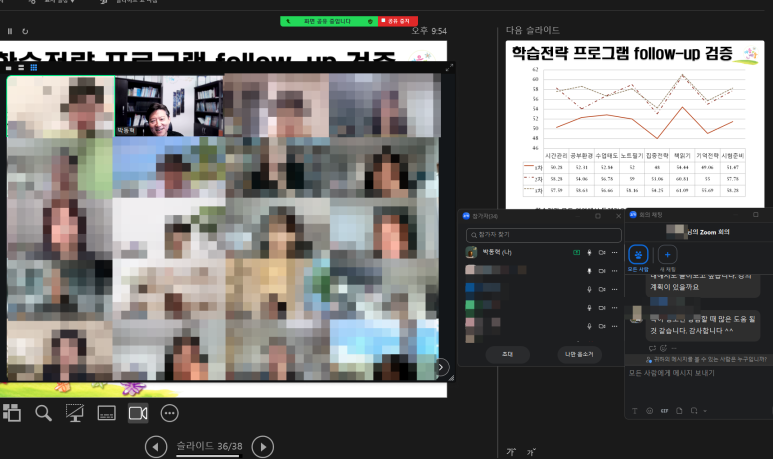Open who can see your messages link
773x459 pixels.
[x=706, y=359]
